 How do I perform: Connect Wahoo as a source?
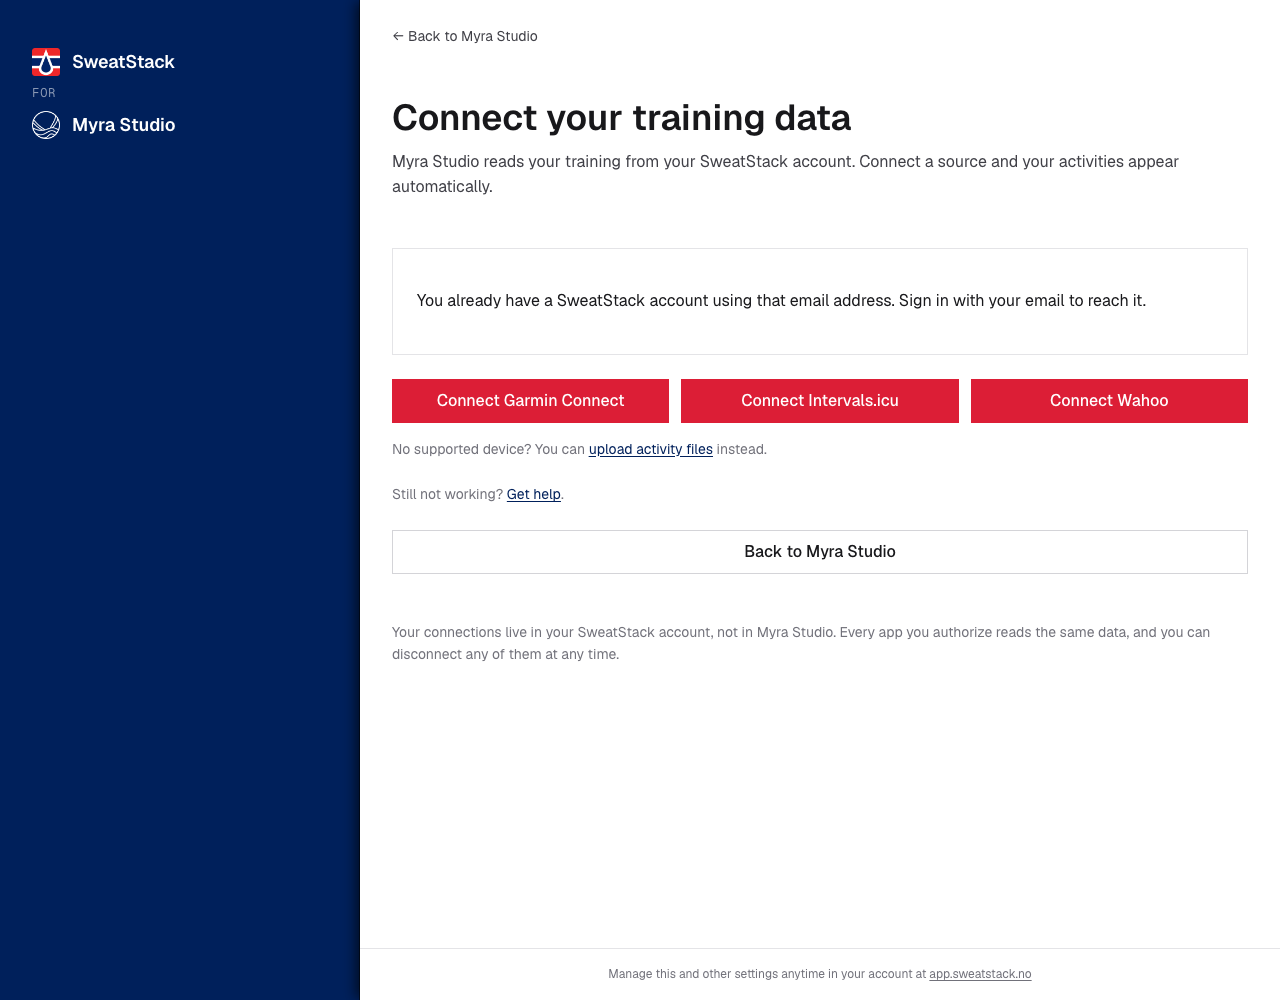click(x=1109, y=401)
